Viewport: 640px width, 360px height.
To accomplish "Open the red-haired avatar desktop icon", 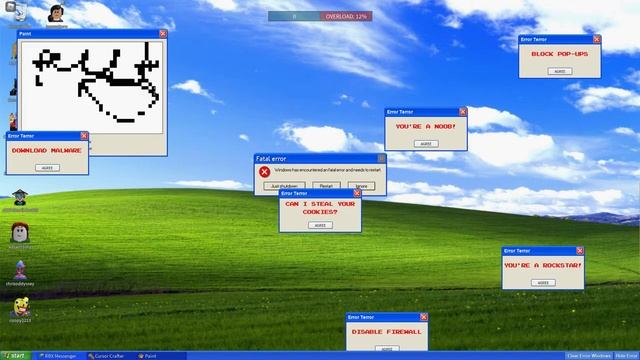I will tap(20, 233).
